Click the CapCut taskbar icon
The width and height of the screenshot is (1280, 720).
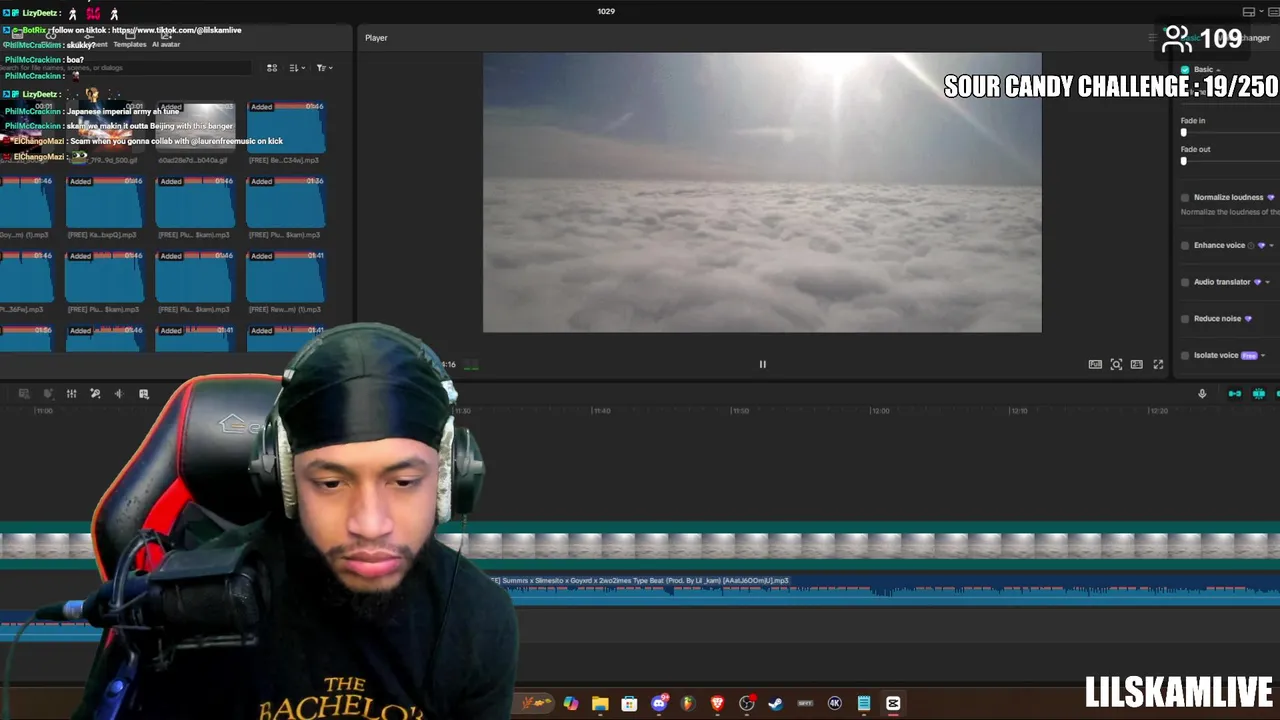point(893,704)
